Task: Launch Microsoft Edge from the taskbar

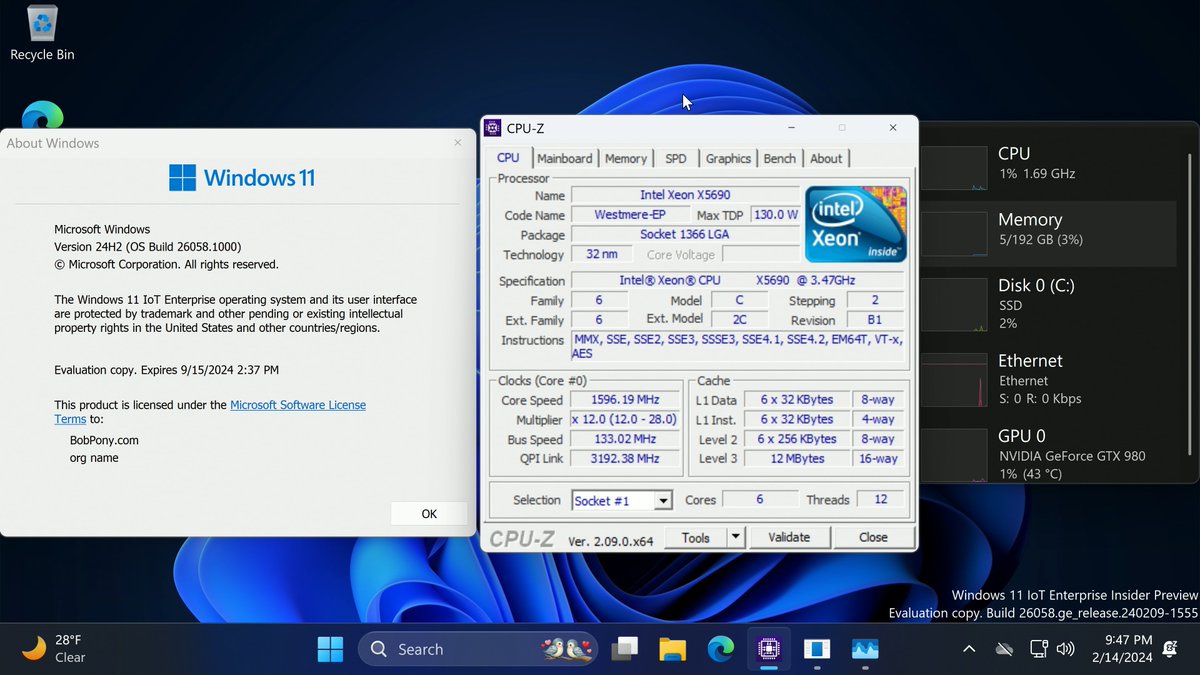Action: point(721,649)
